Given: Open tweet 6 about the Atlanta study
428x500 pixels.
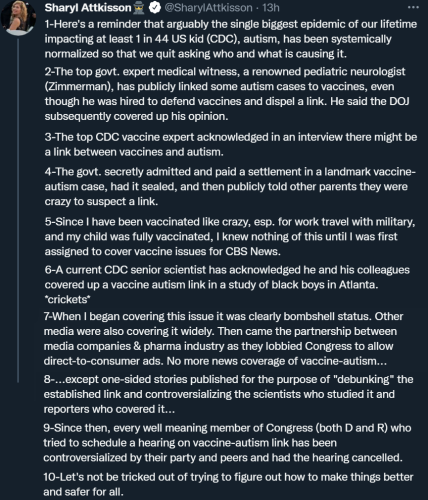Looking at the screenshot, I should pos(227,284).
